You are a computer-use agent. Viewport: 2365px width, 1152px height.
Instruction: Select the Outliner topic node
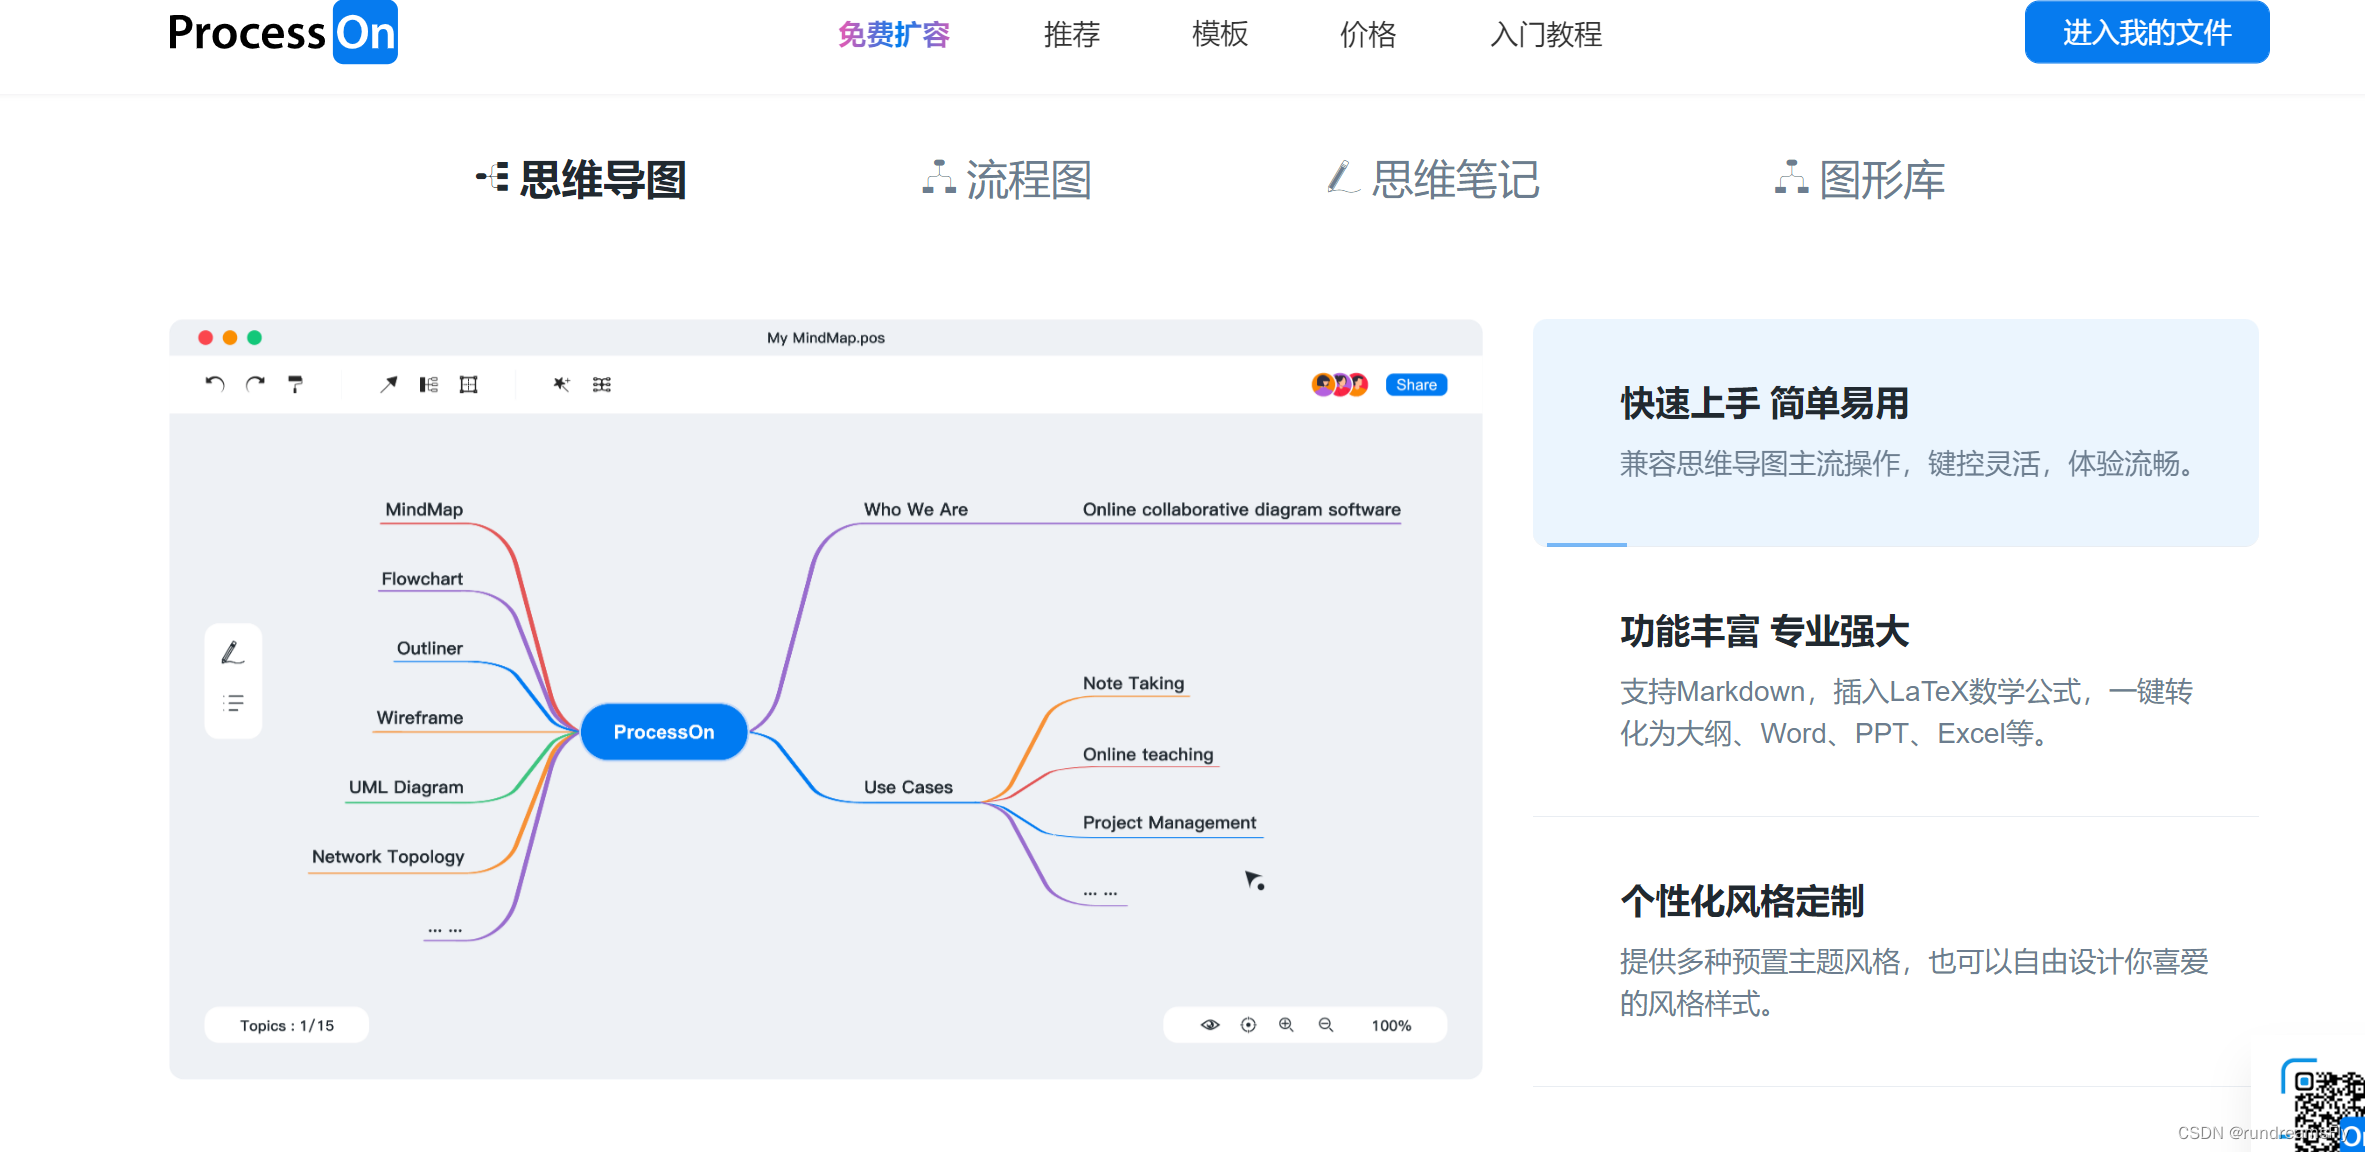429,648
